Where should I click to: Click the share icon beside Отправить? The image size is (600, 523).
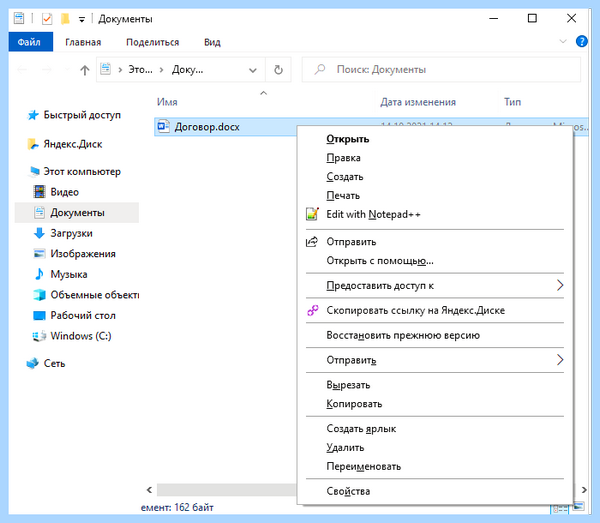312,242
